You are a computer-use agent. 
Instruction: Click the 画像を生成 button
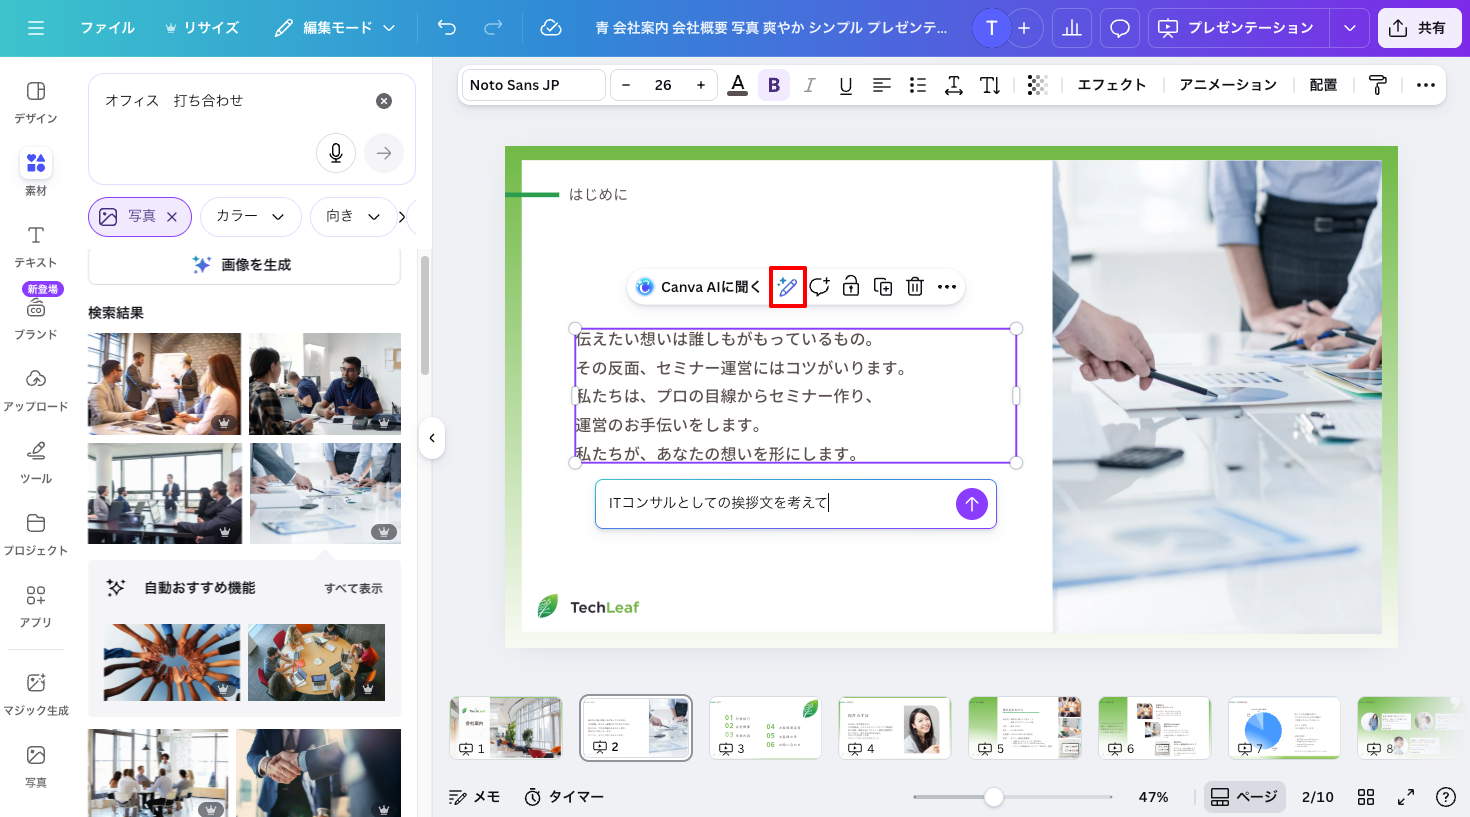click(244, 265)
